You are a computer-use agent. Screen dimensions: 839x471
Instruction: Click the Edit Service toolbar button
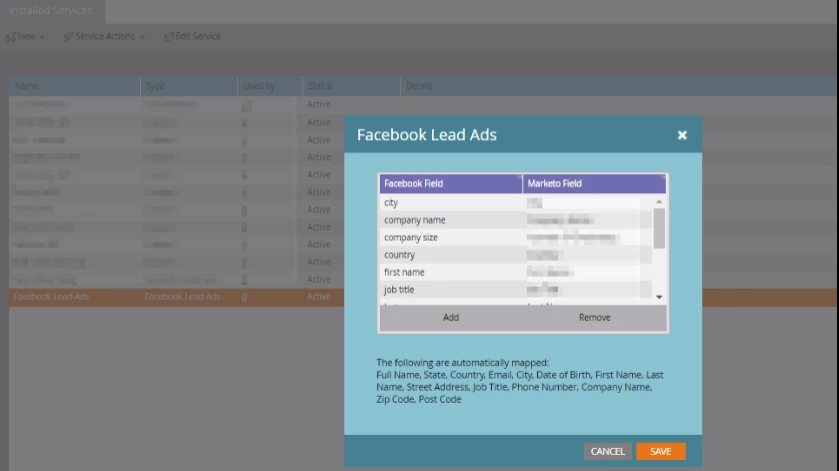tap(192, 36)
